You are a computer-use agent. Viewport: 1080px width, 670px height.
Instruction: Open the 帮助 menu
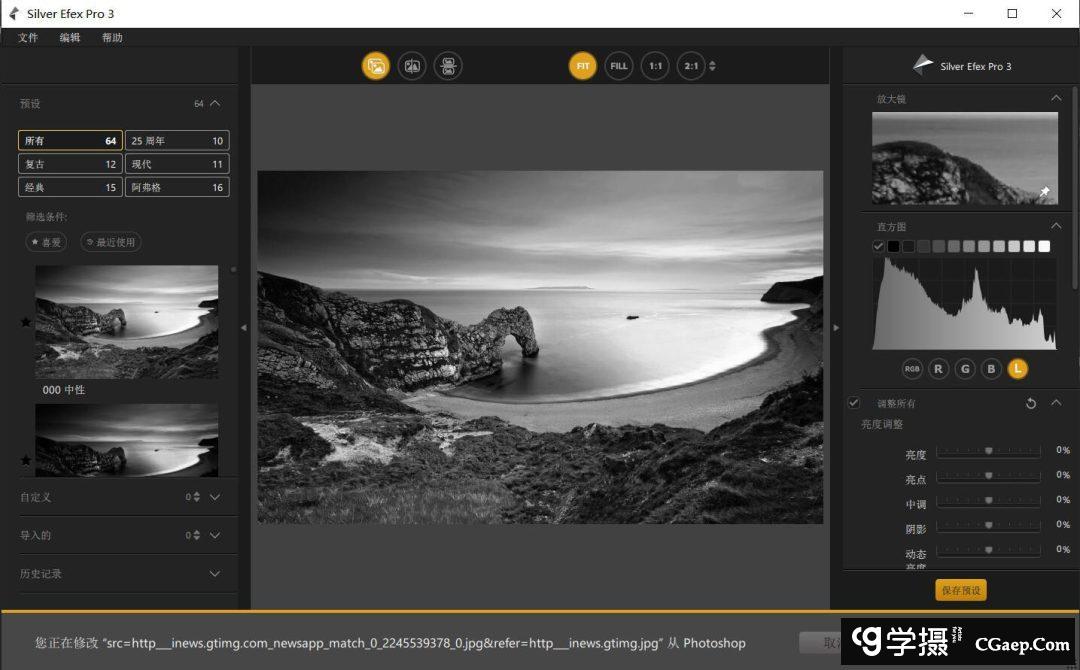tap(112, 38)
